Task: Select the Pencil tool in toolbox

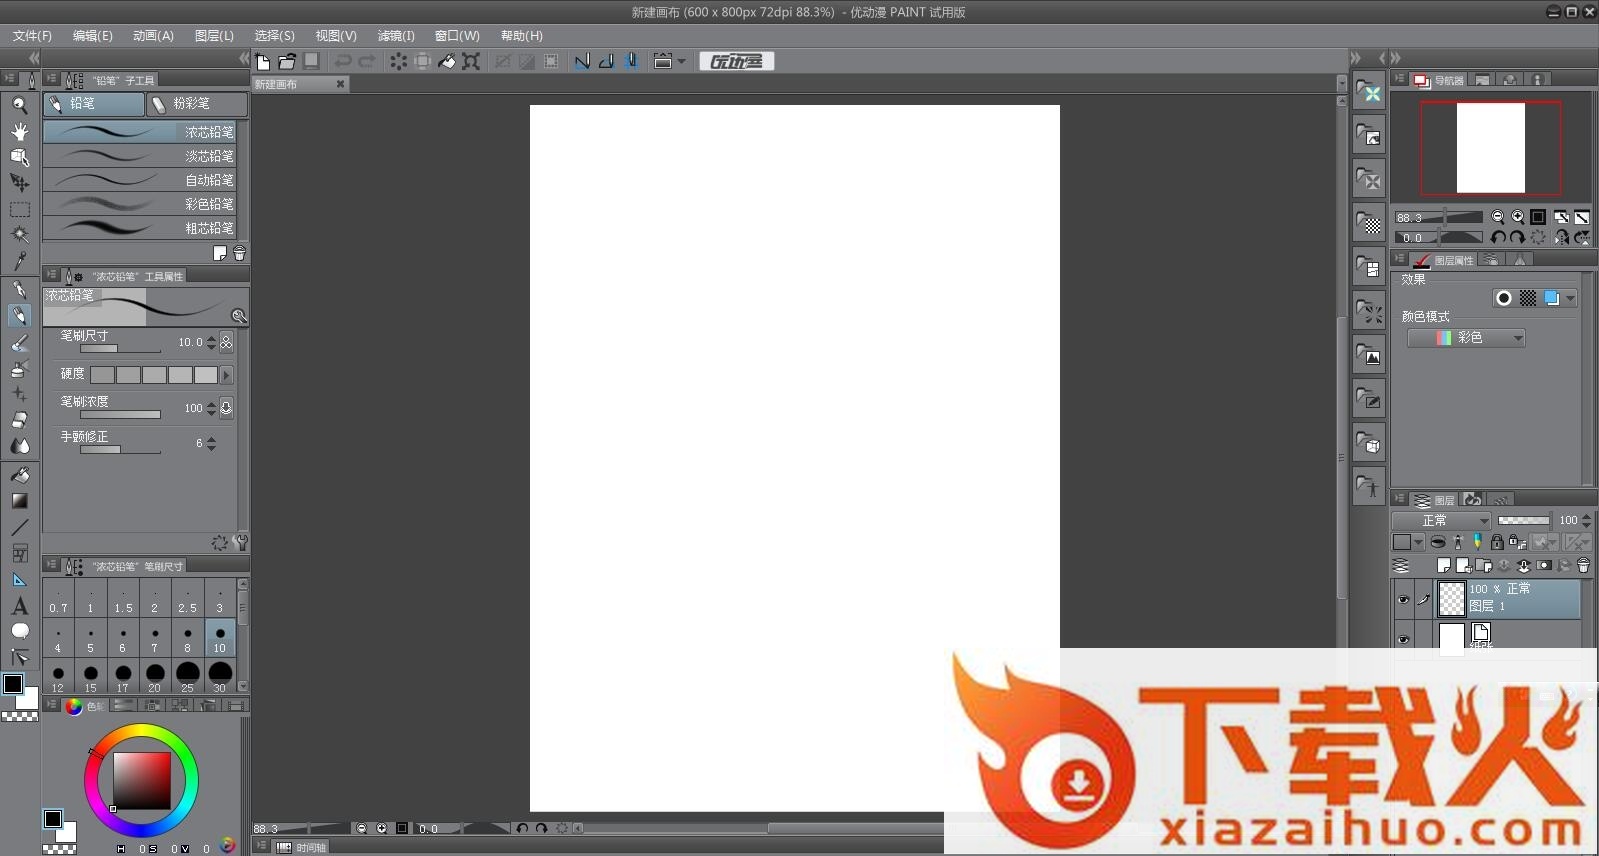Action: pyautogui.click(x=19, y=315)
